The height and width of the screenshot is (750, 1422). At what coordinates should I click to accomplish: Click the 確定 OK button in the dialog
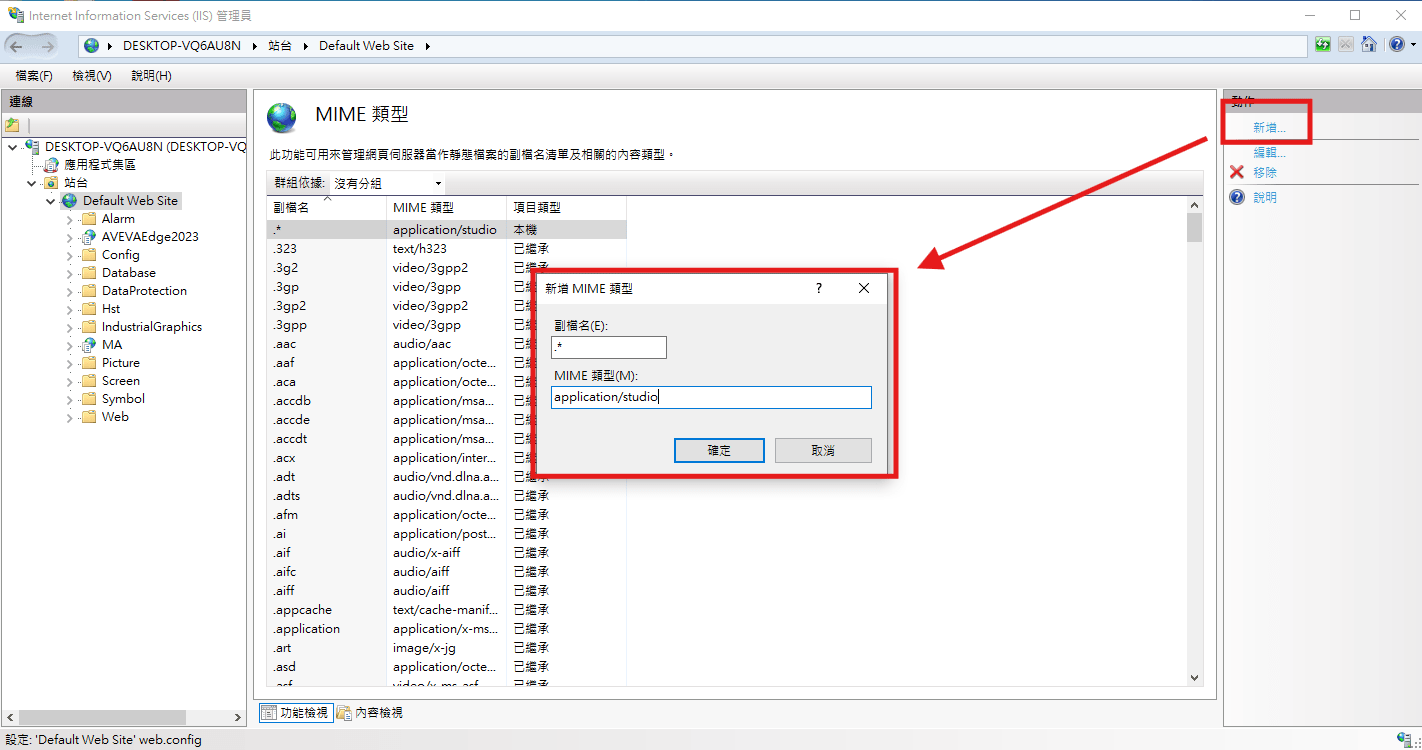(x=719, y=450)
